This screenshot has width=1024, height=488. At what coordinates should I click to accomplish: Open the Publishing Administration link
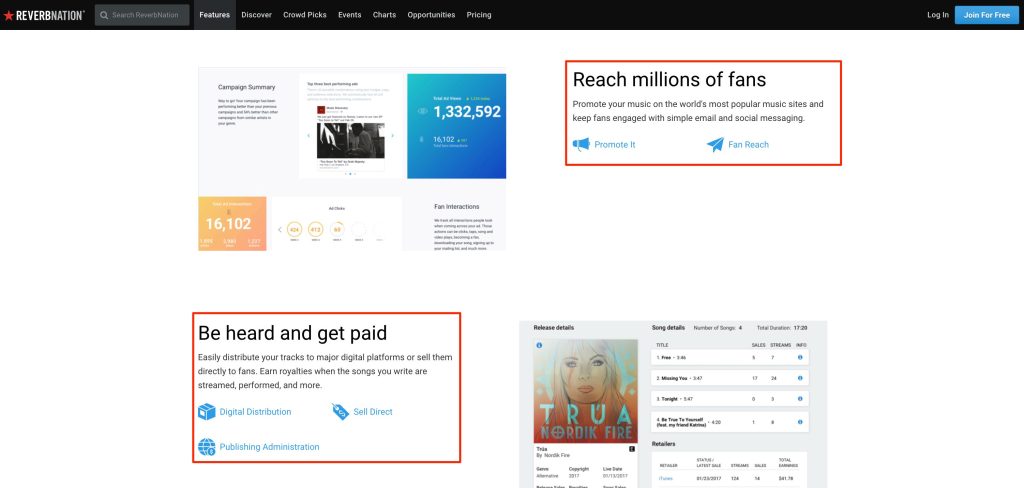pos(269,447)
